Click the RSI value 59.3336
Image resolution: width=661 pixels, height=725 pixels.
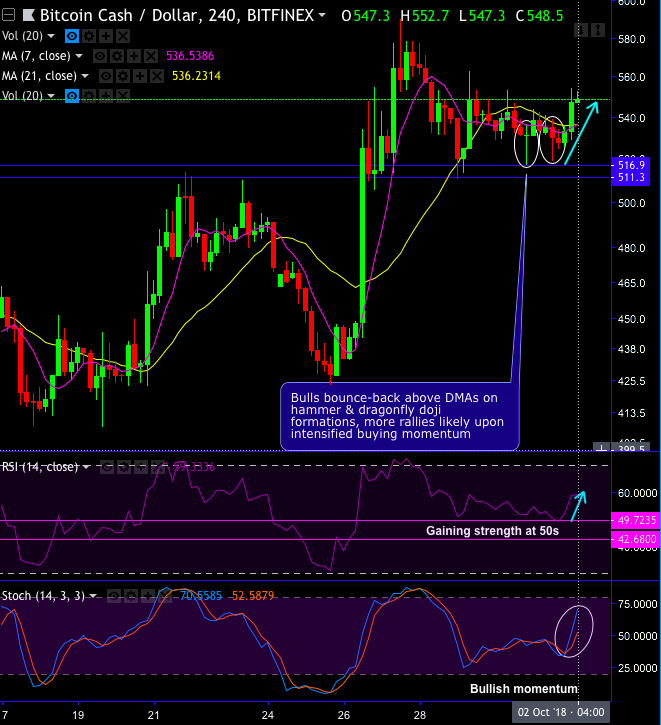[194, 467]
